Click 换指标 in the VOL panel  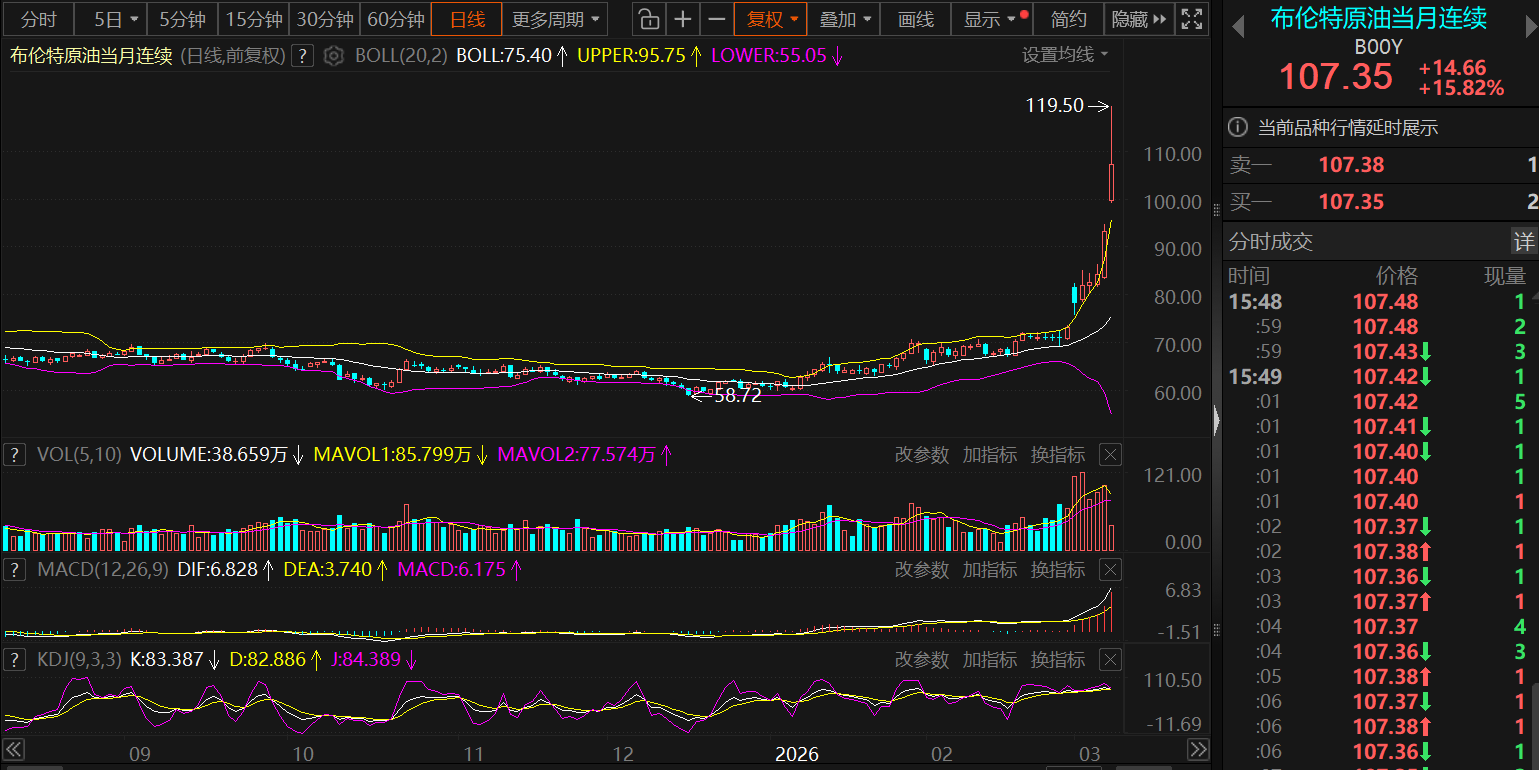pos(1057,455)
